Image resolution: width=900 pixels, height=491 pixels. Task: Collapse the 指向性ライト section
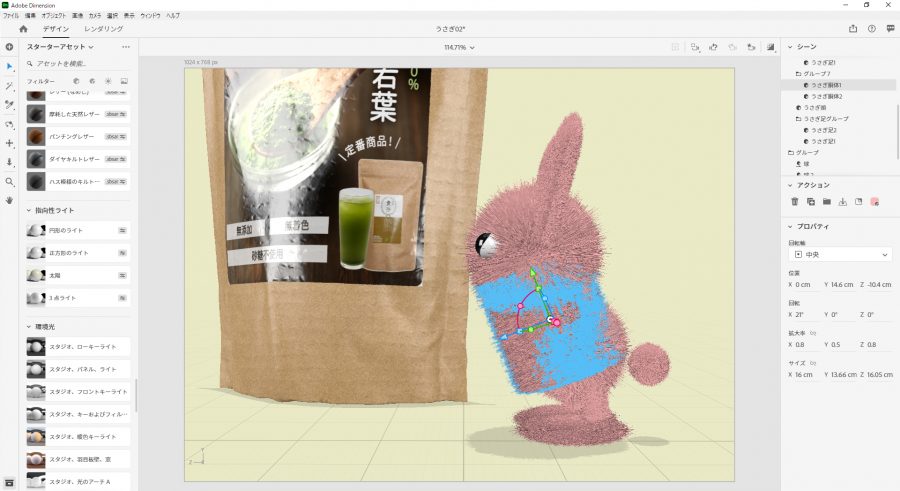(28, 211)
